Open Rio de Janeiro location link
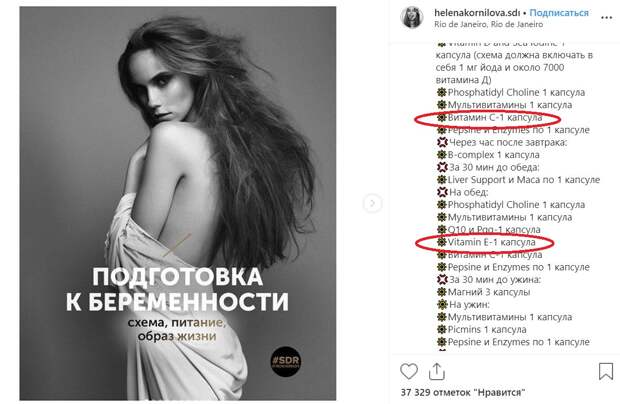 488,24
